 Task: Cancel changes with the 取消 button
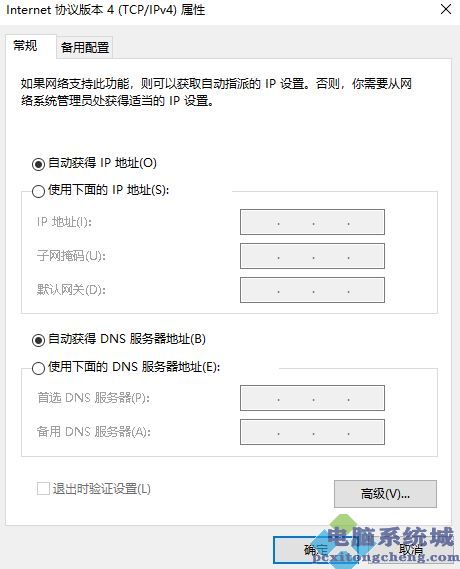pyautogui.click(x=411, y=550)
